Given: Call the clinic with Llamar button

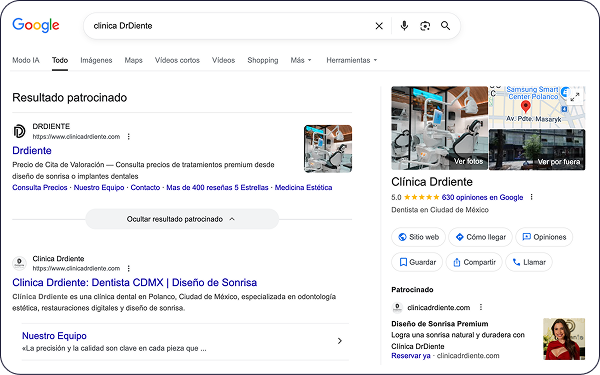Looking at the screenshot, I should coord(529,262).
